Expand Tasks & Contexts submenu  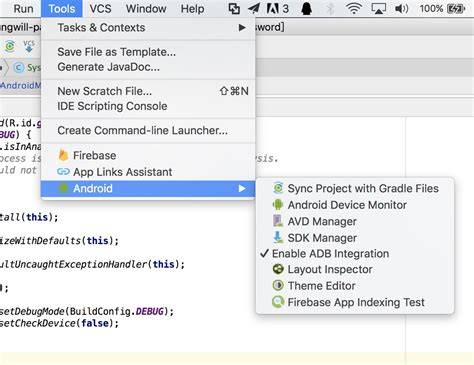[148, 28]
